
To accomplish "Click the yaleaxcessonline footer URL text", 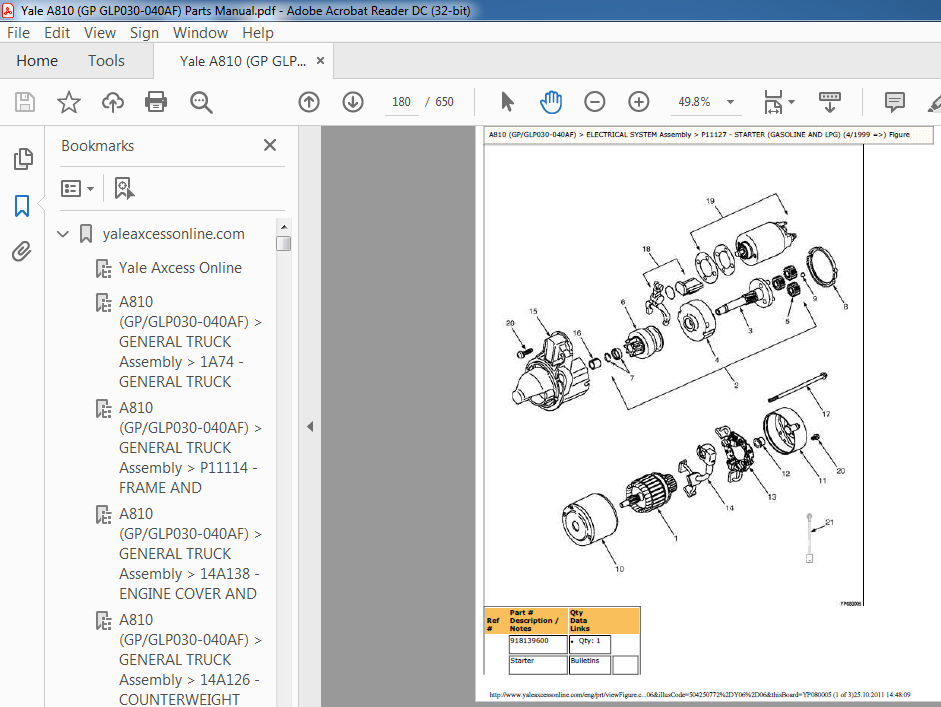I will [x=700, y=694].
